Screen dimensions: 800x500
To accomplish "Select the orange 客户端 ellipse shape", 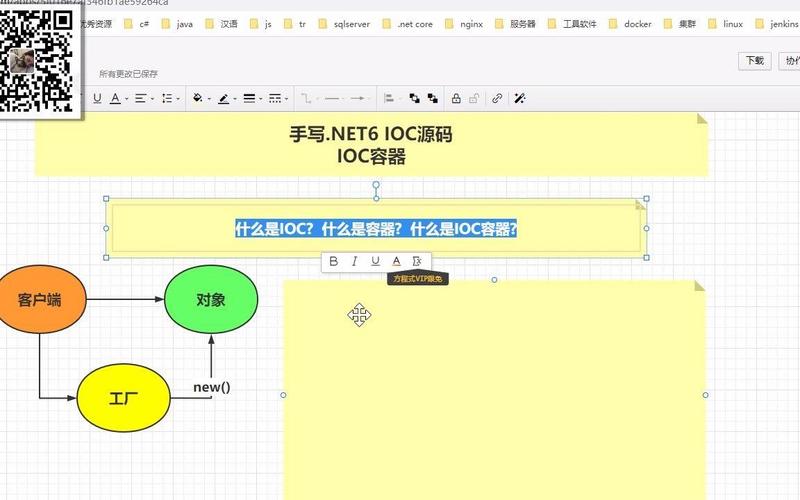I will (40, 299).
